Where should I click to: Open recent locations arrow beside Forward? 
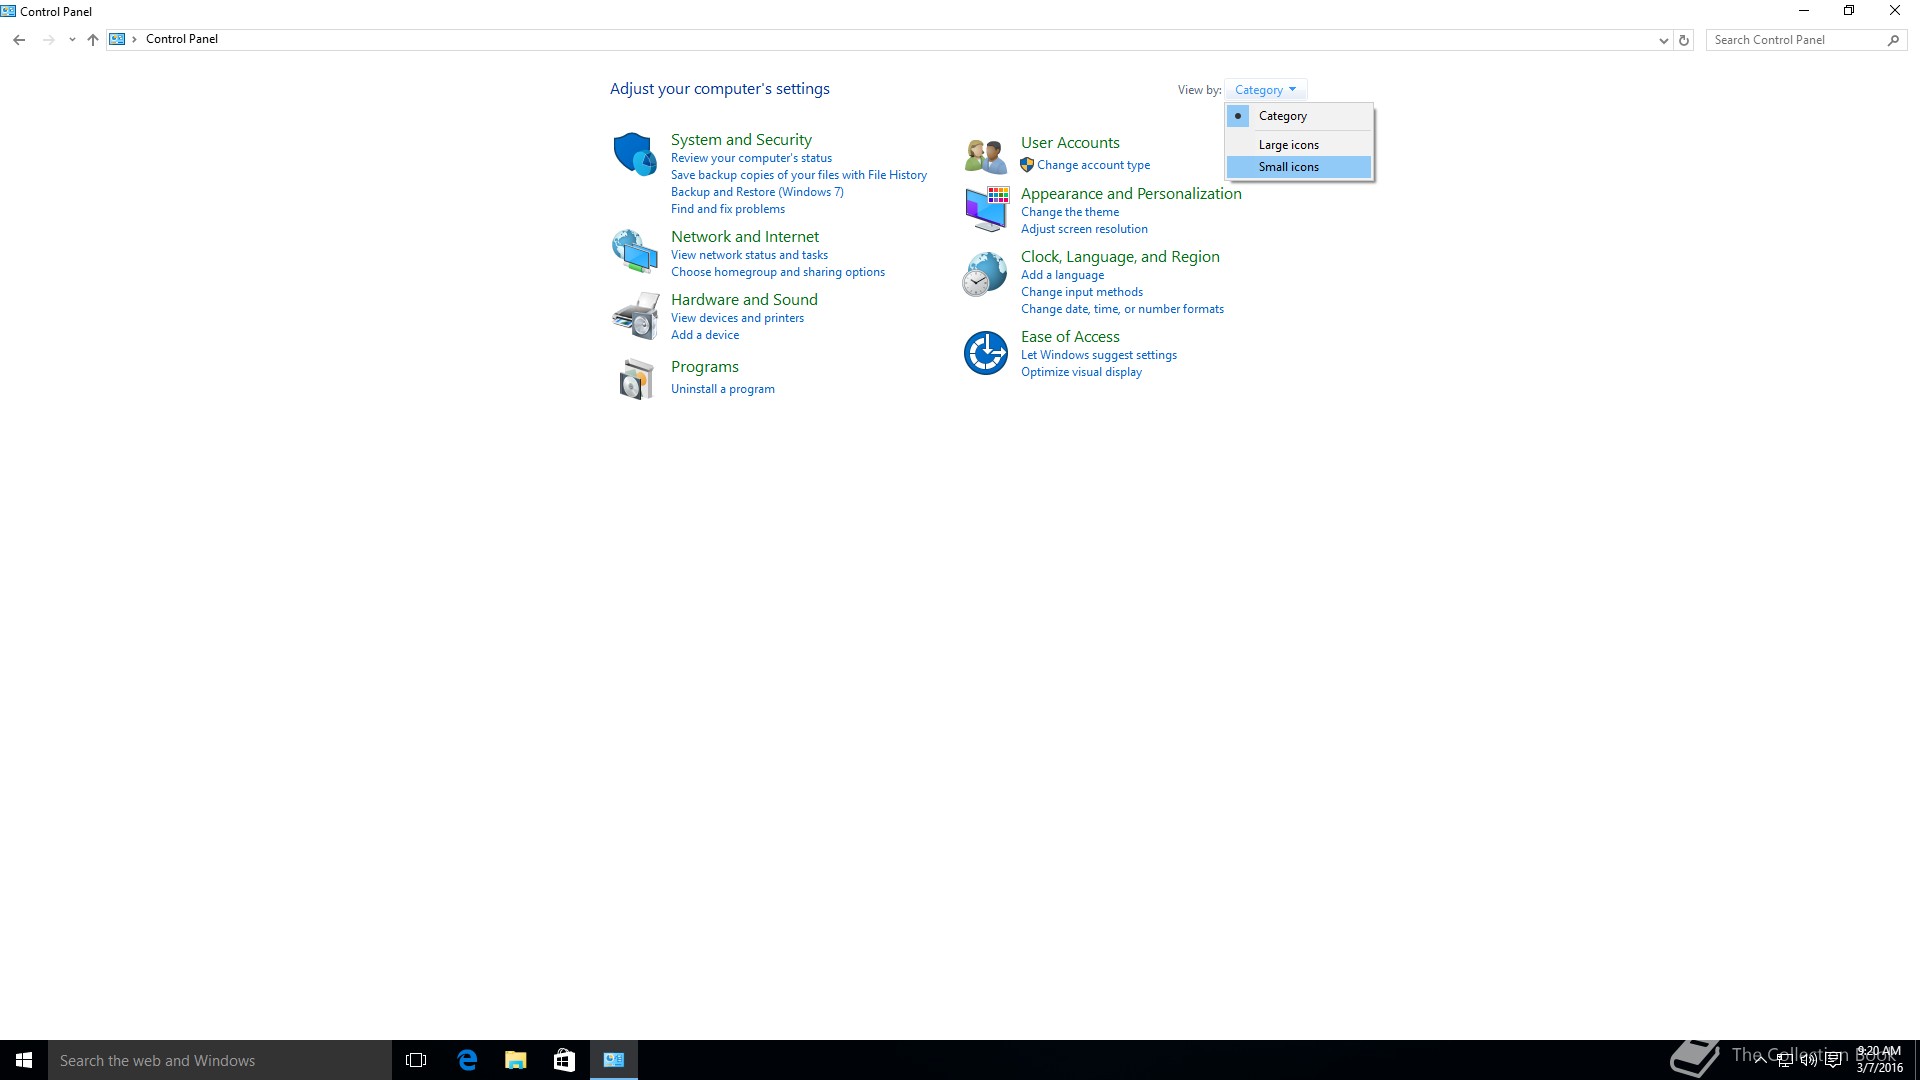[x=72, y=40]
